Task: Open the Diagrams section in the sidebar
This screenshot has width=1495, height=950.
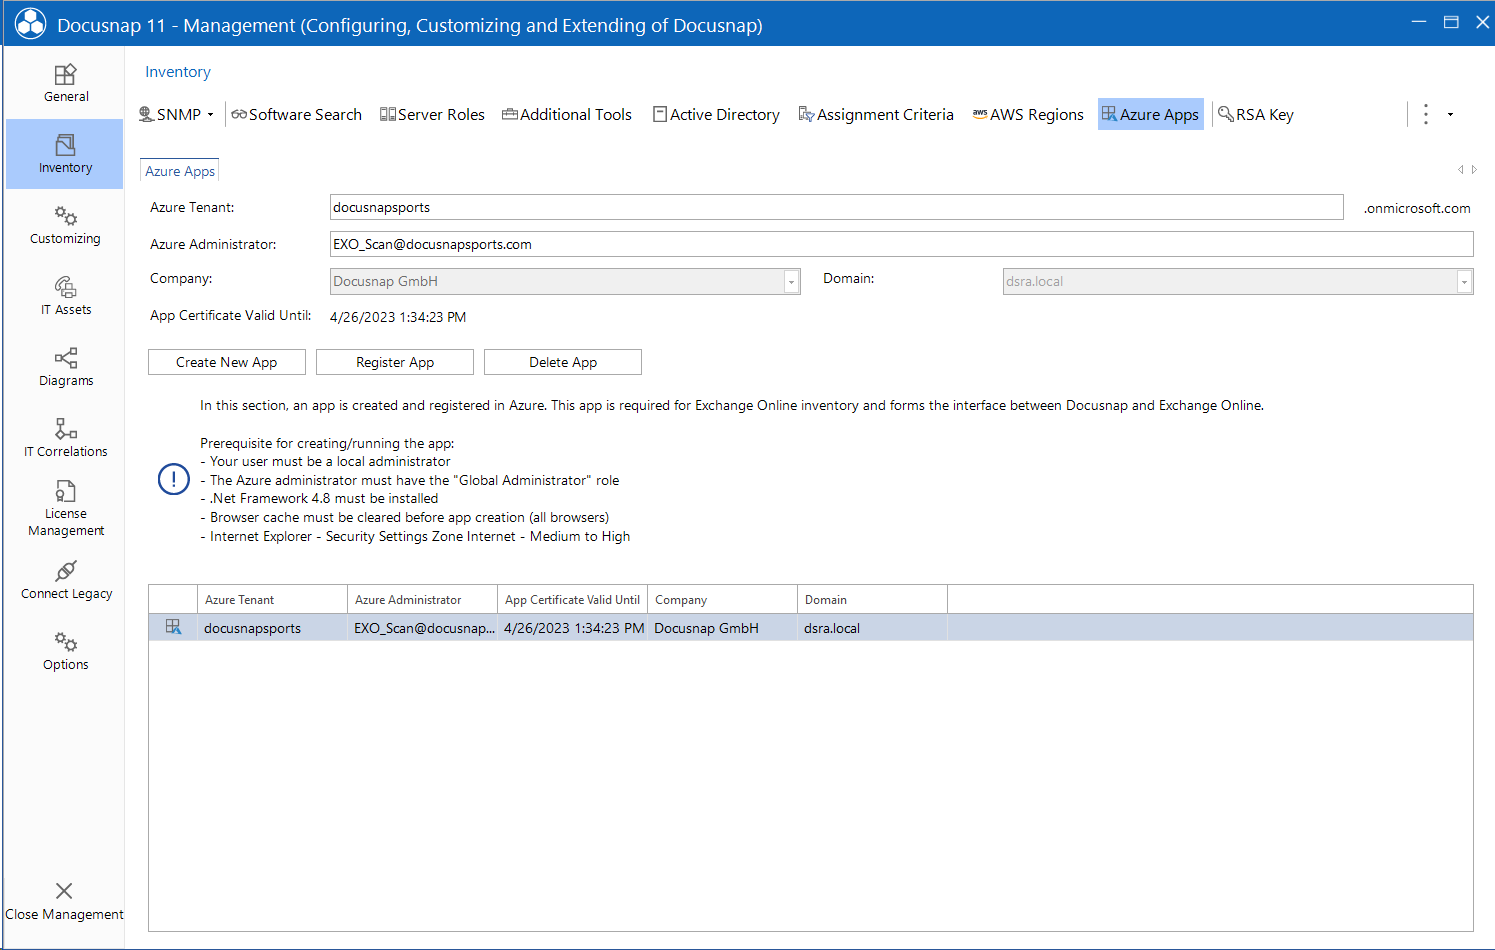Action: pyautogui.click(x=65, y=368)
